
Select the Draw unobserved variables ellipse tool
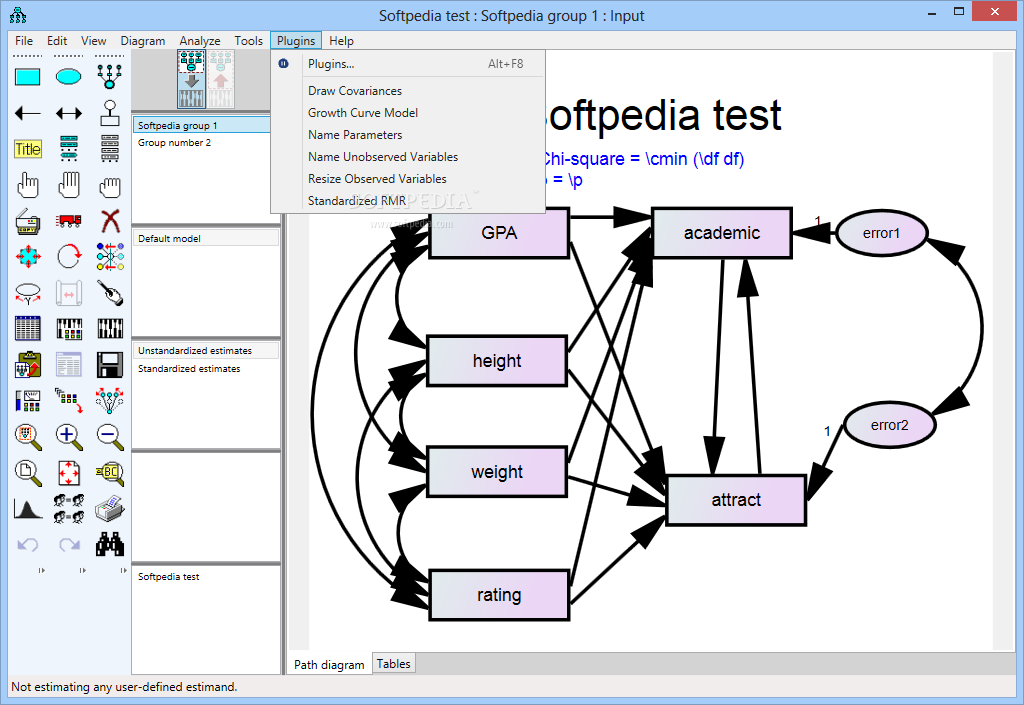coord(69,77)
